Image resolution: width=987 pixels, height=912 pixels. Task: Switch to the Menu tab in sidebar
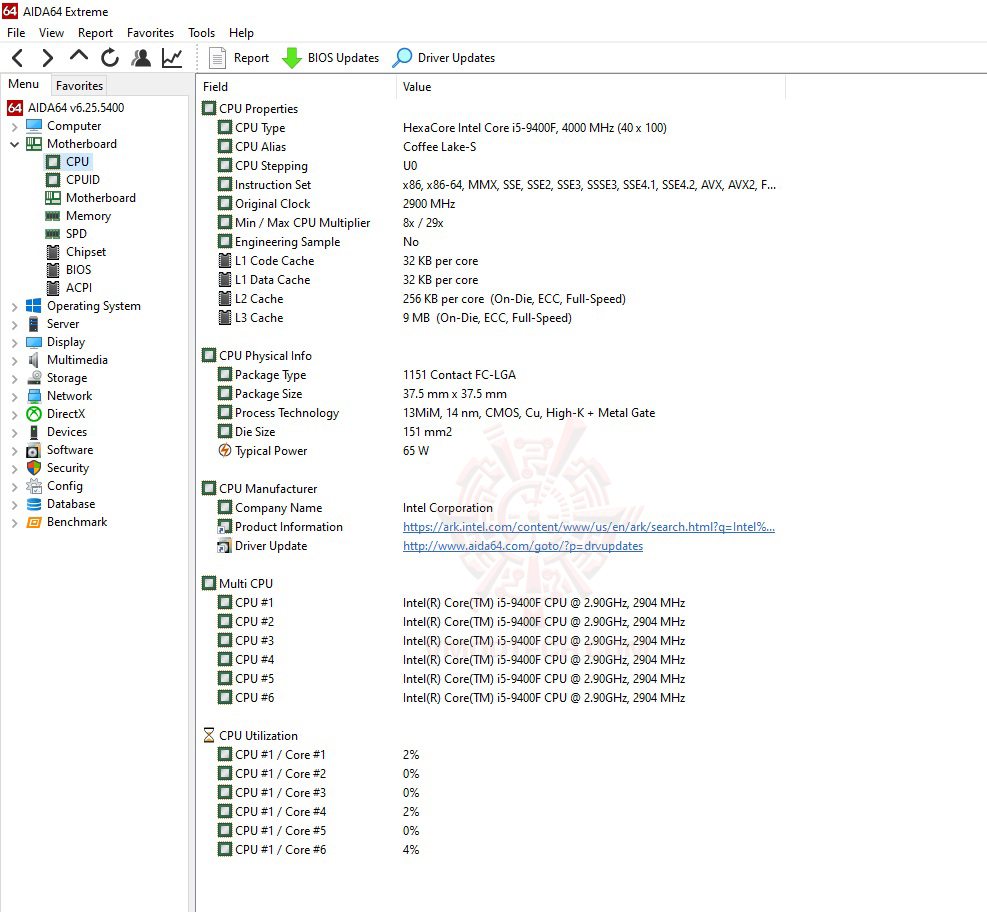pos(24,84)
